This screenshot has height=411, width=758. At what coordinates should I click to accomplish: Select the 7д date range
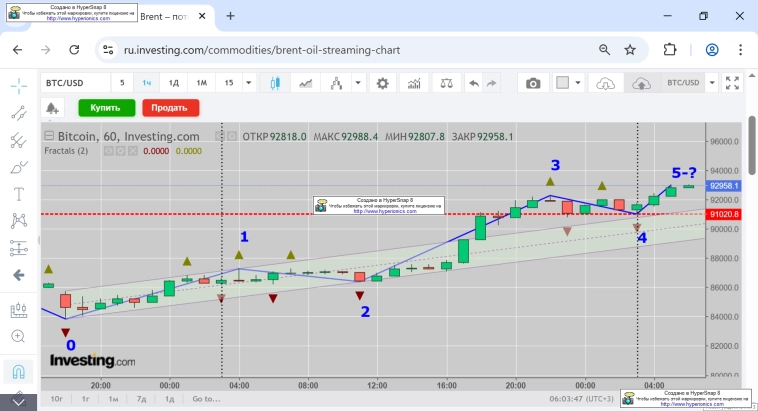pos(141,399)
